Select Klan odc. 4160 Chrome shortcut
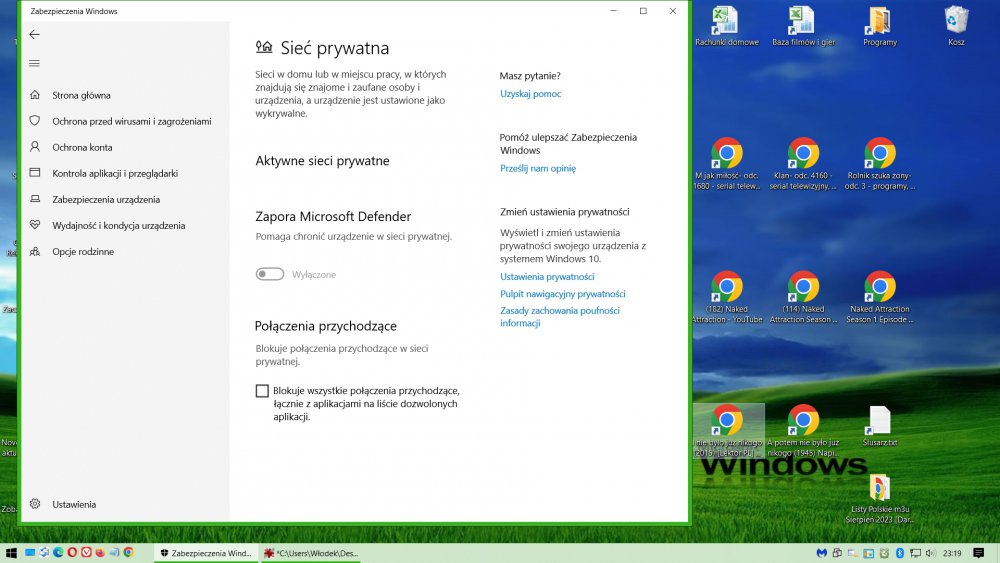 (x=803, y=163)
